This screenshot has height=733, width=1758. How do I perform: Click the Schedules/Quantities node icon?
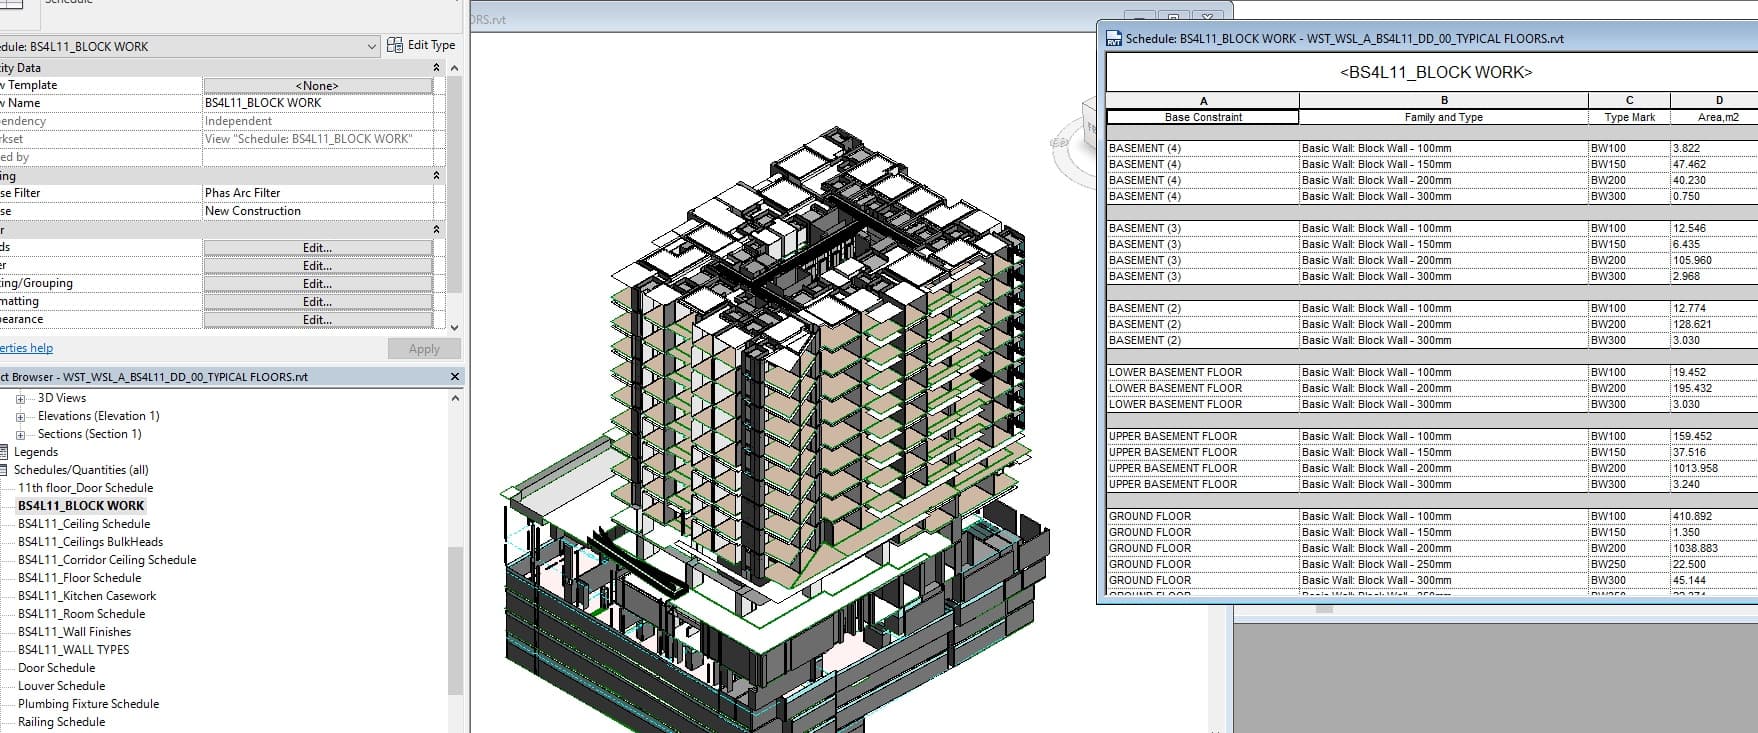pyautogui.click(x=4, y=470)
